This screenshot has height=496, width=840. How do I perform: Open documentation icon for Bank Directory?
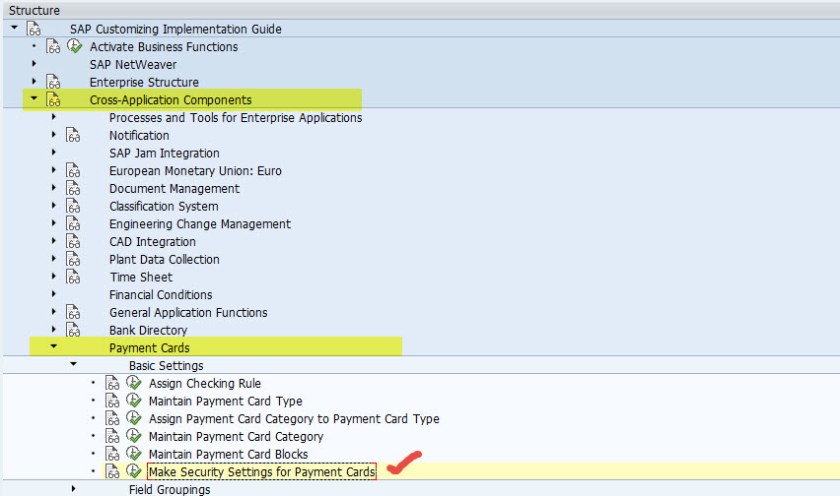73,329
